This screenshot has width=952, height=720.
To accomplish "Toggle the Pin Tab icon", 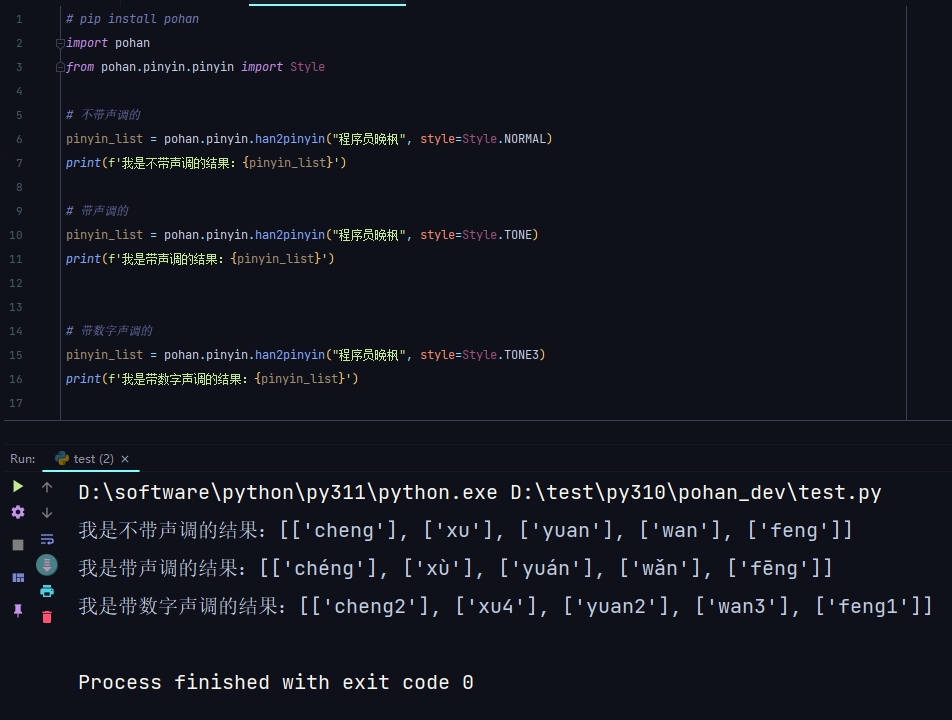I will (18, 610).
